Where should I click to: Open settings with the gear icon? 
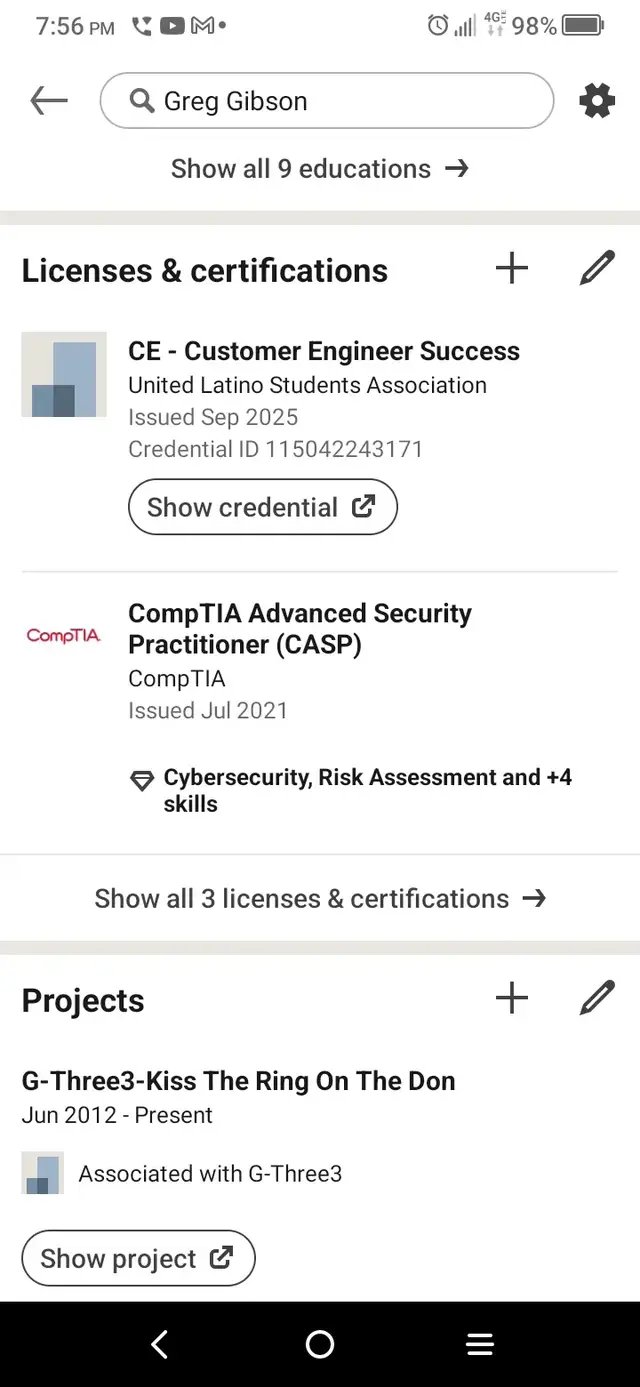click(x=597, y=100)
